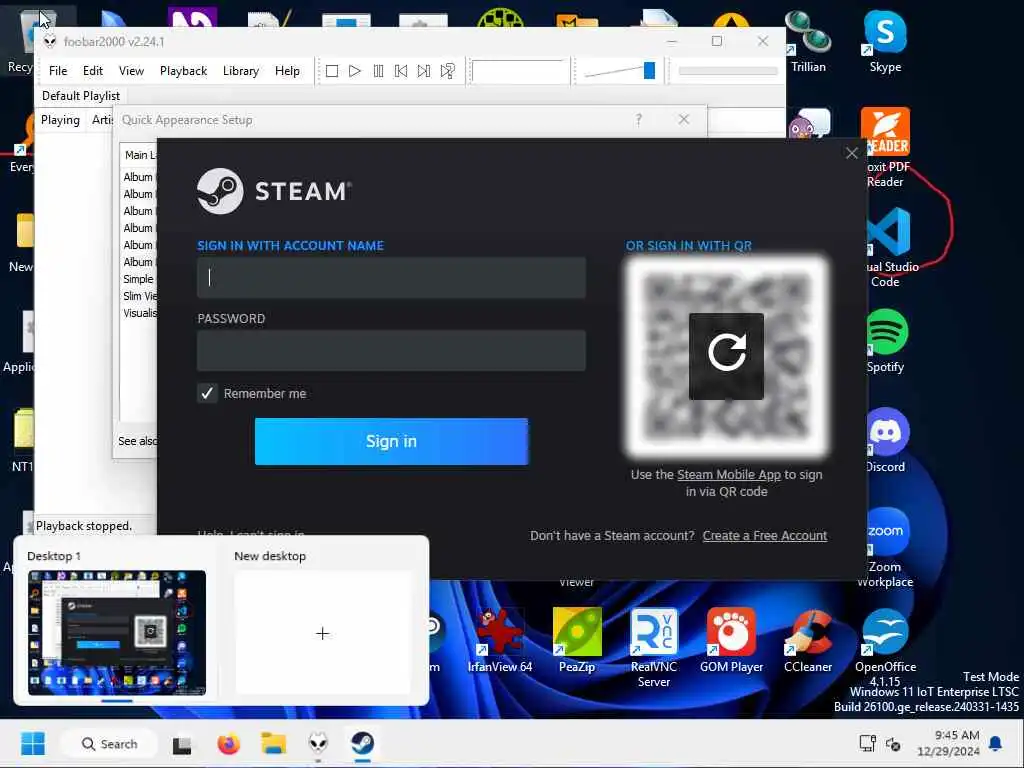1024x768 pixels.
Task: Open the Help menu in foobar2000
Action: [x=287, y=71]
